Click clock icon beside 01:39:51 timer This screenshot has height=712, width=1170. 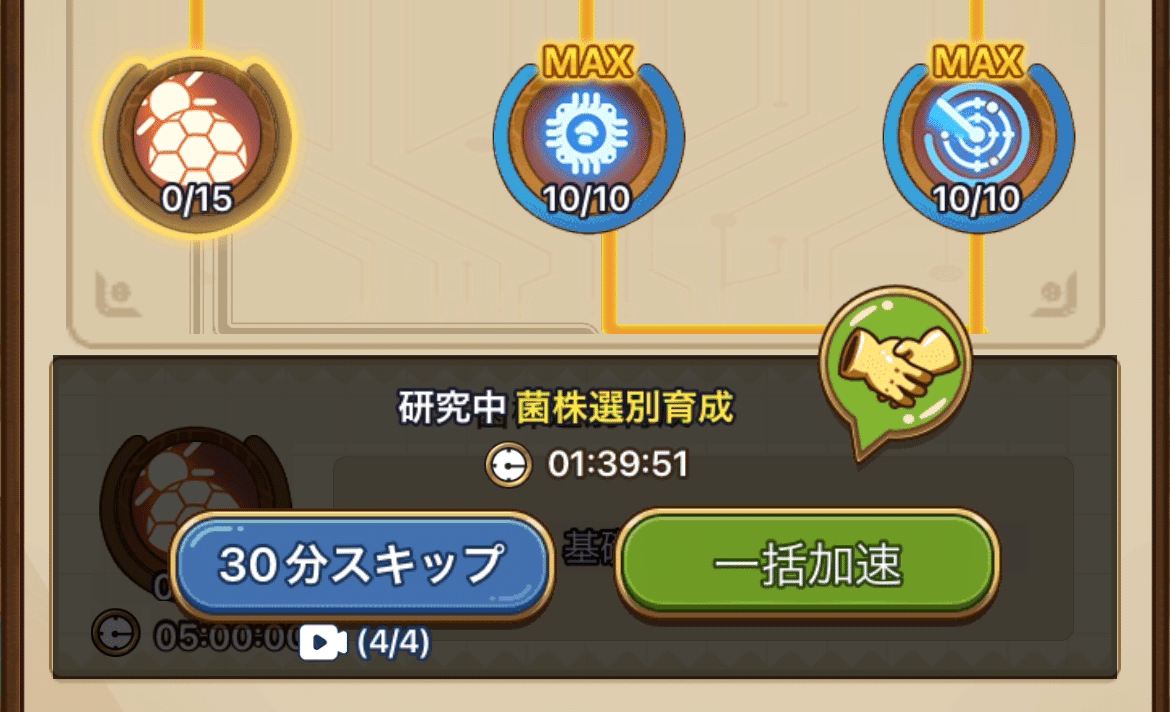[x=508, y=464]
